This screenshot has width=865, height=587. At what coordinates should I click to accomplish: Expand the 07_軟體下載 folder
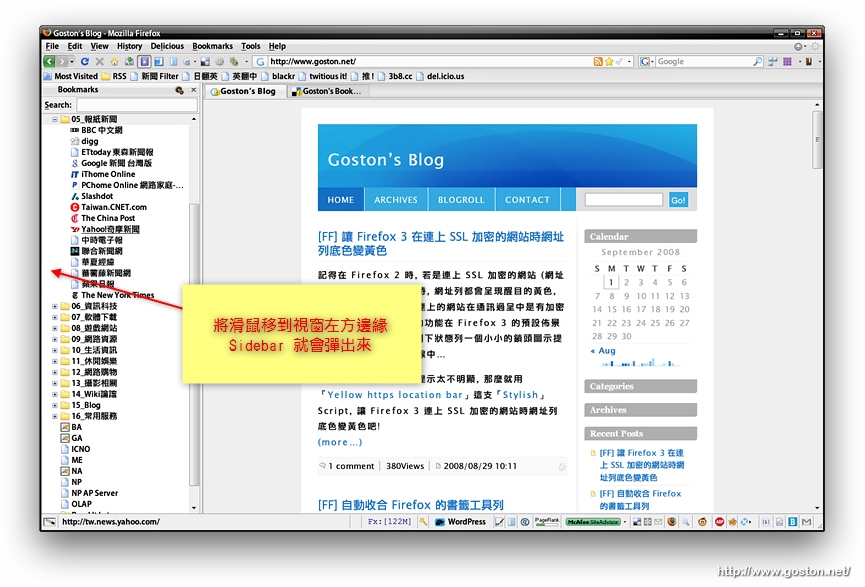click(x=55, y=317)
